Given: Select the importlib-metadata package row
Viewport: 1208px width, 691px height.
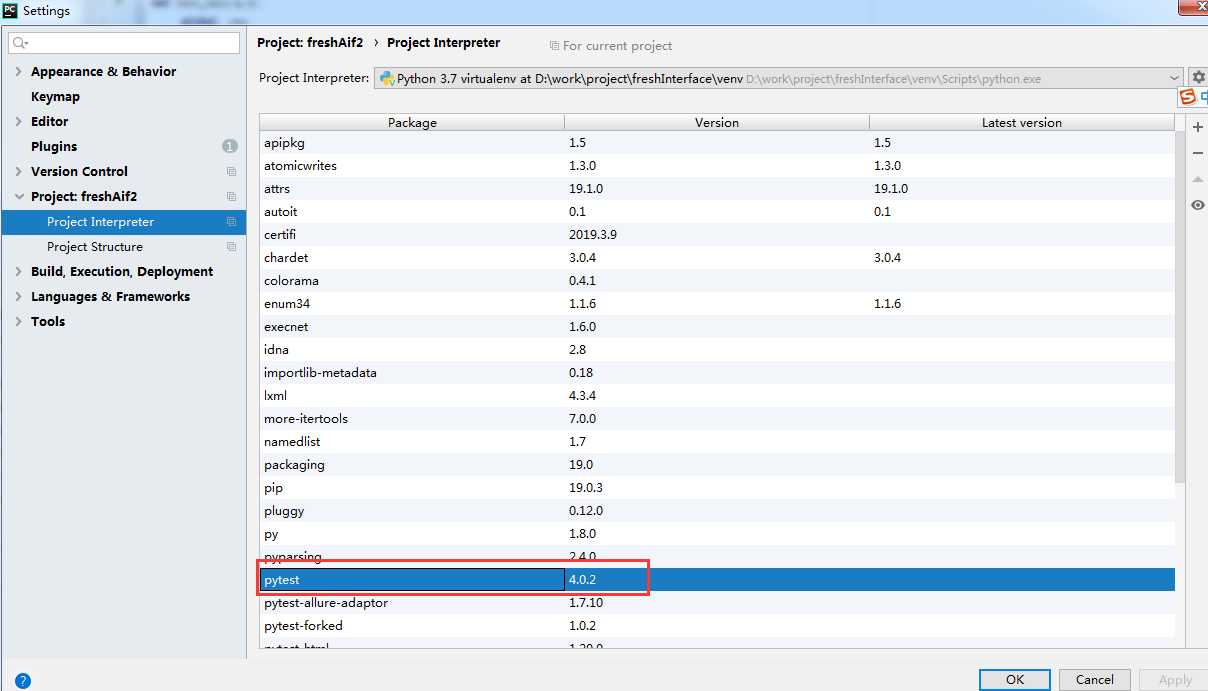Looking at the screenshot, I should pos(717,373).
